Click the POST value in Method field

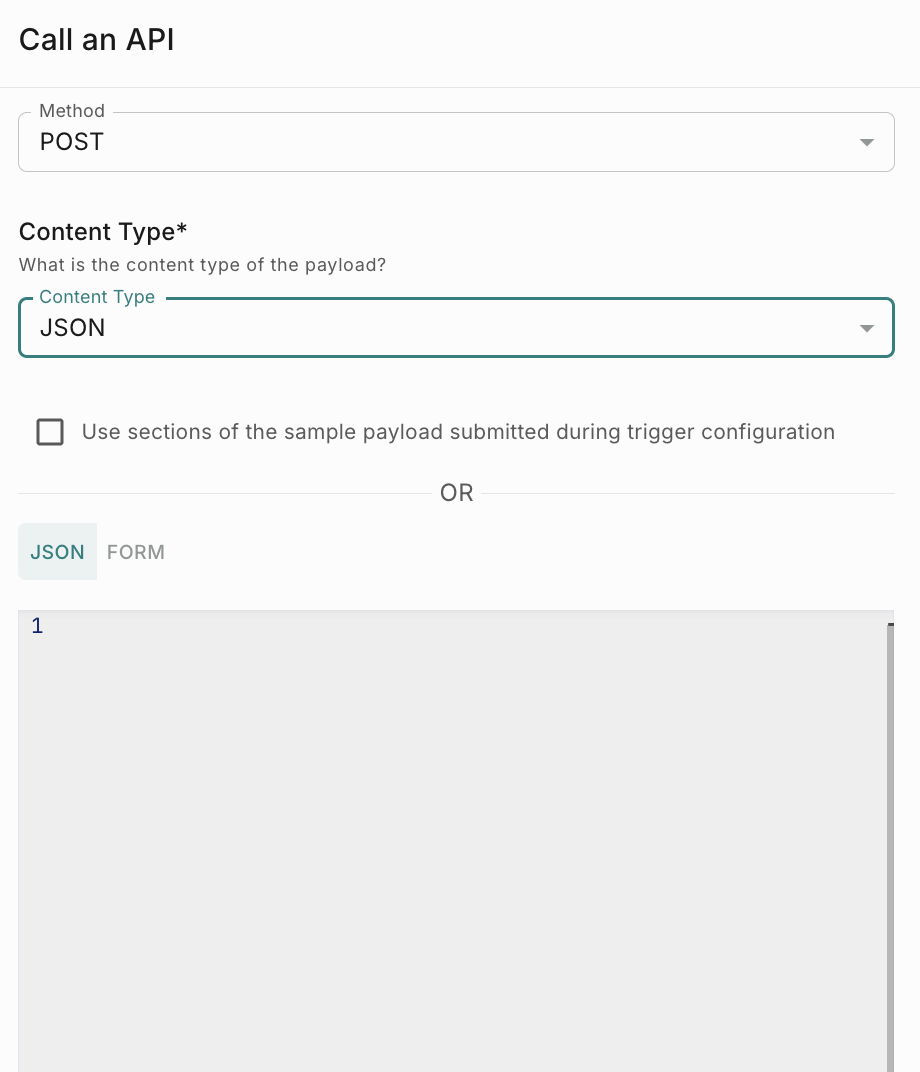tap(72, 143)
